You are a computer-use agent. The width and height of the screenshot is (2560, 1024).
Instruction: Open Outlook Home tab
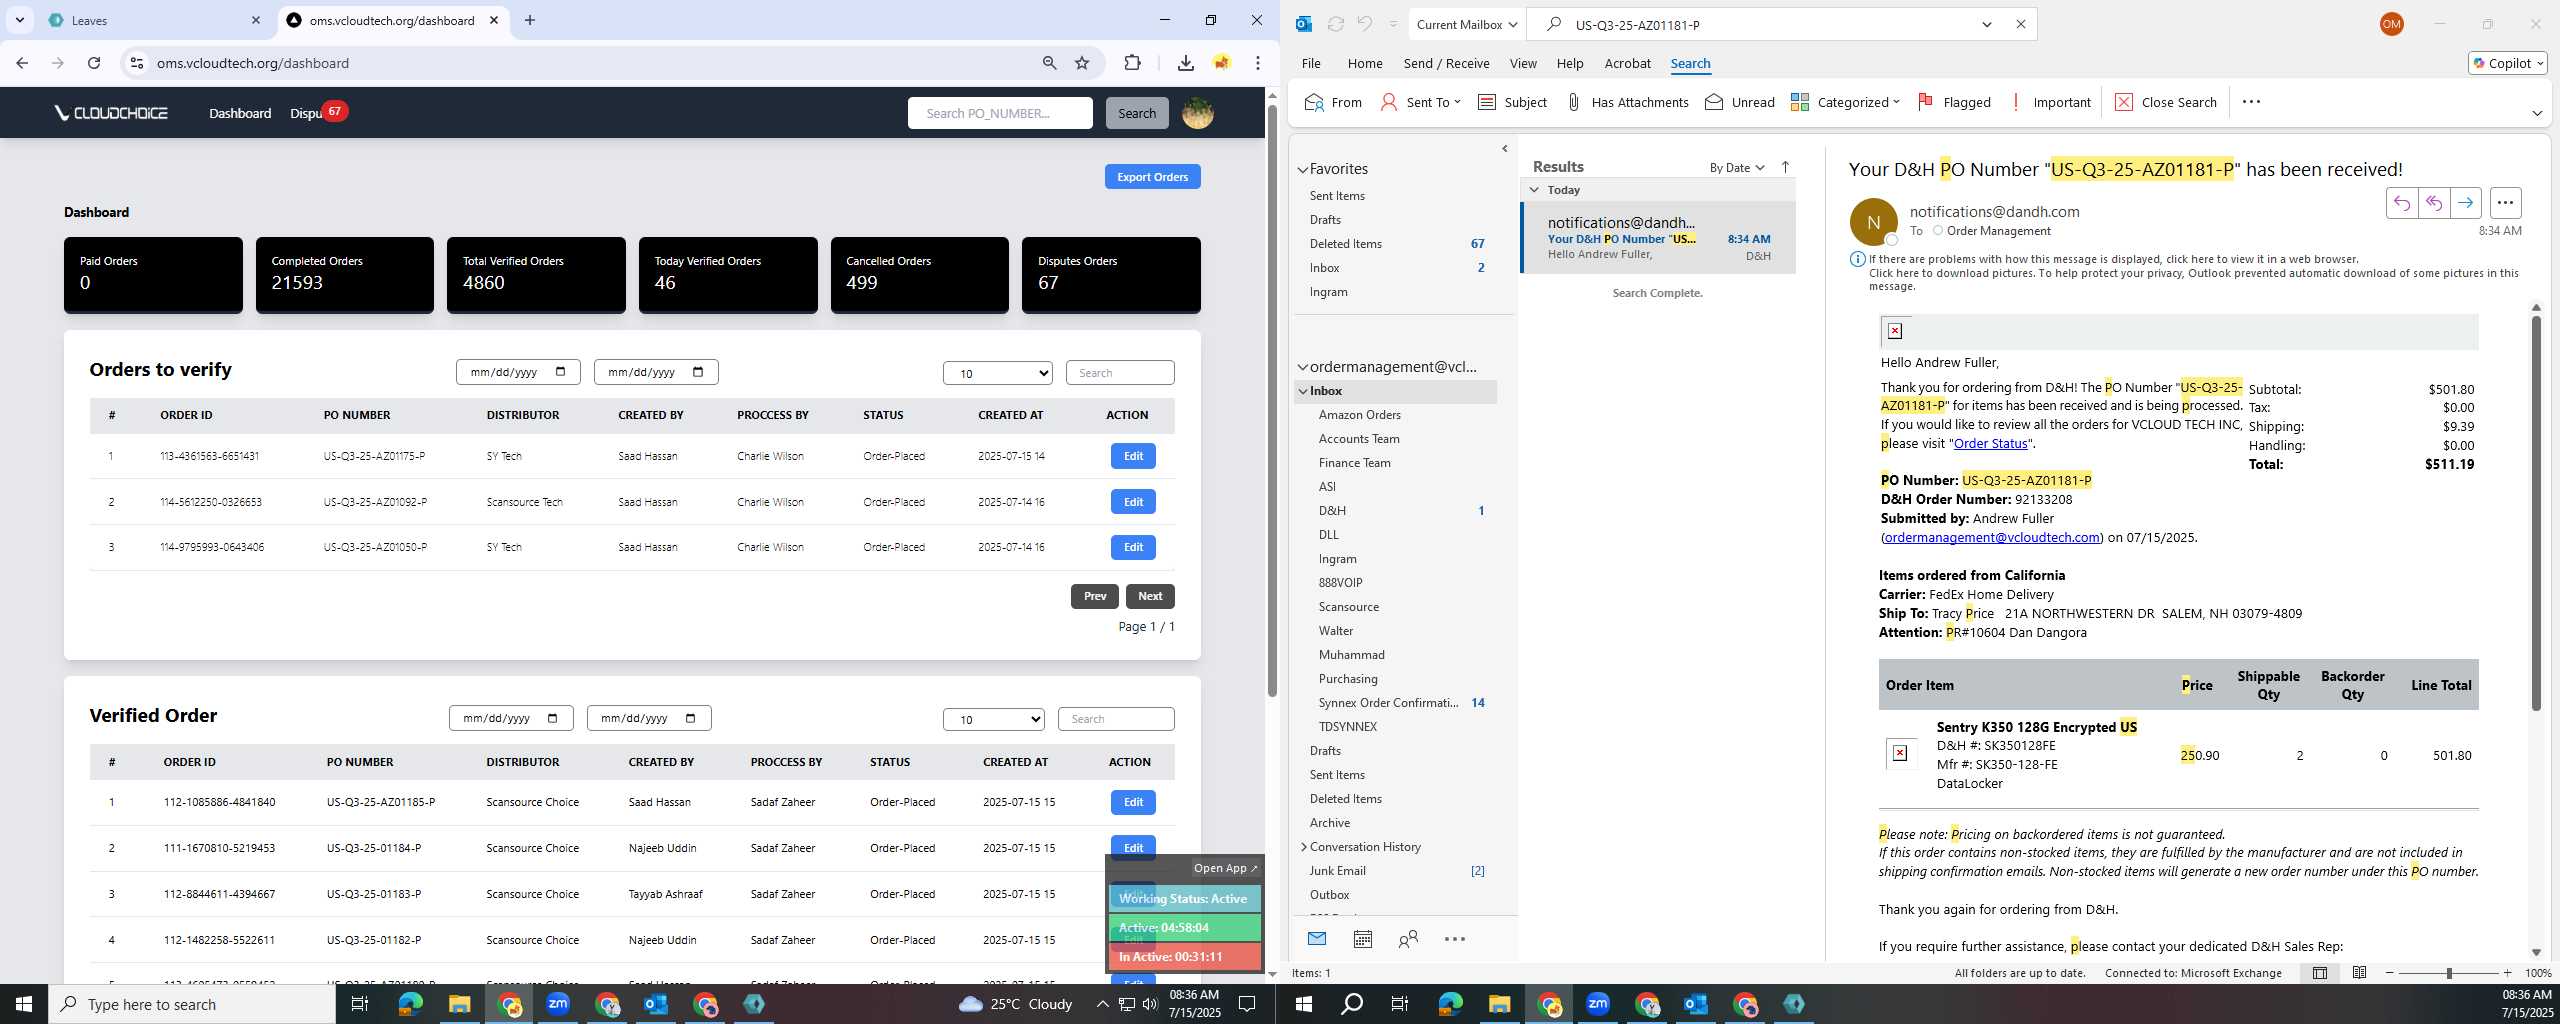click(x=1364, y=63)
